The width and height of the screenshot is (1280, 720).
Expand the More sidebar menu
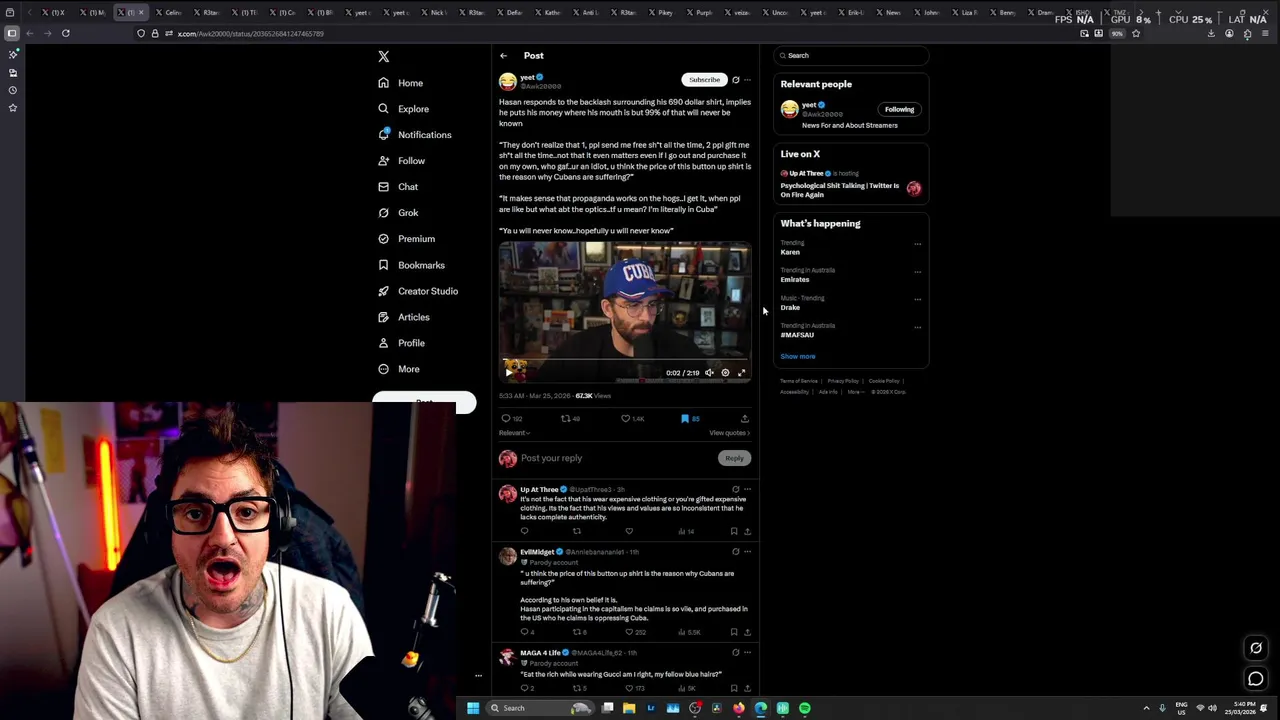click(x=399, y=369)
